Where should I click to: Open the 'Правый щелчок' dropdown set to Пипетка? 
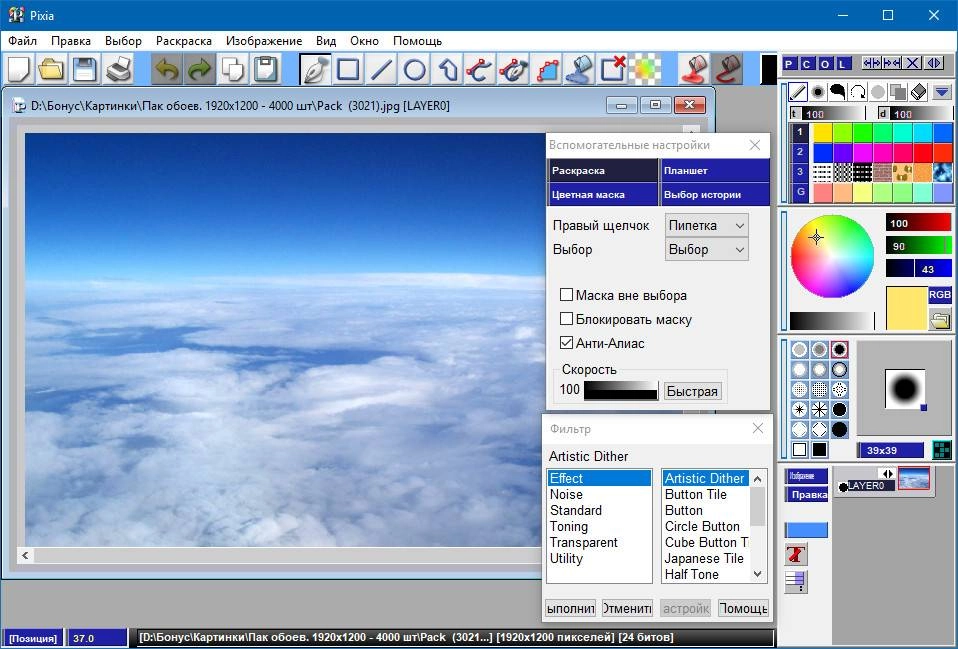[706, 226]
